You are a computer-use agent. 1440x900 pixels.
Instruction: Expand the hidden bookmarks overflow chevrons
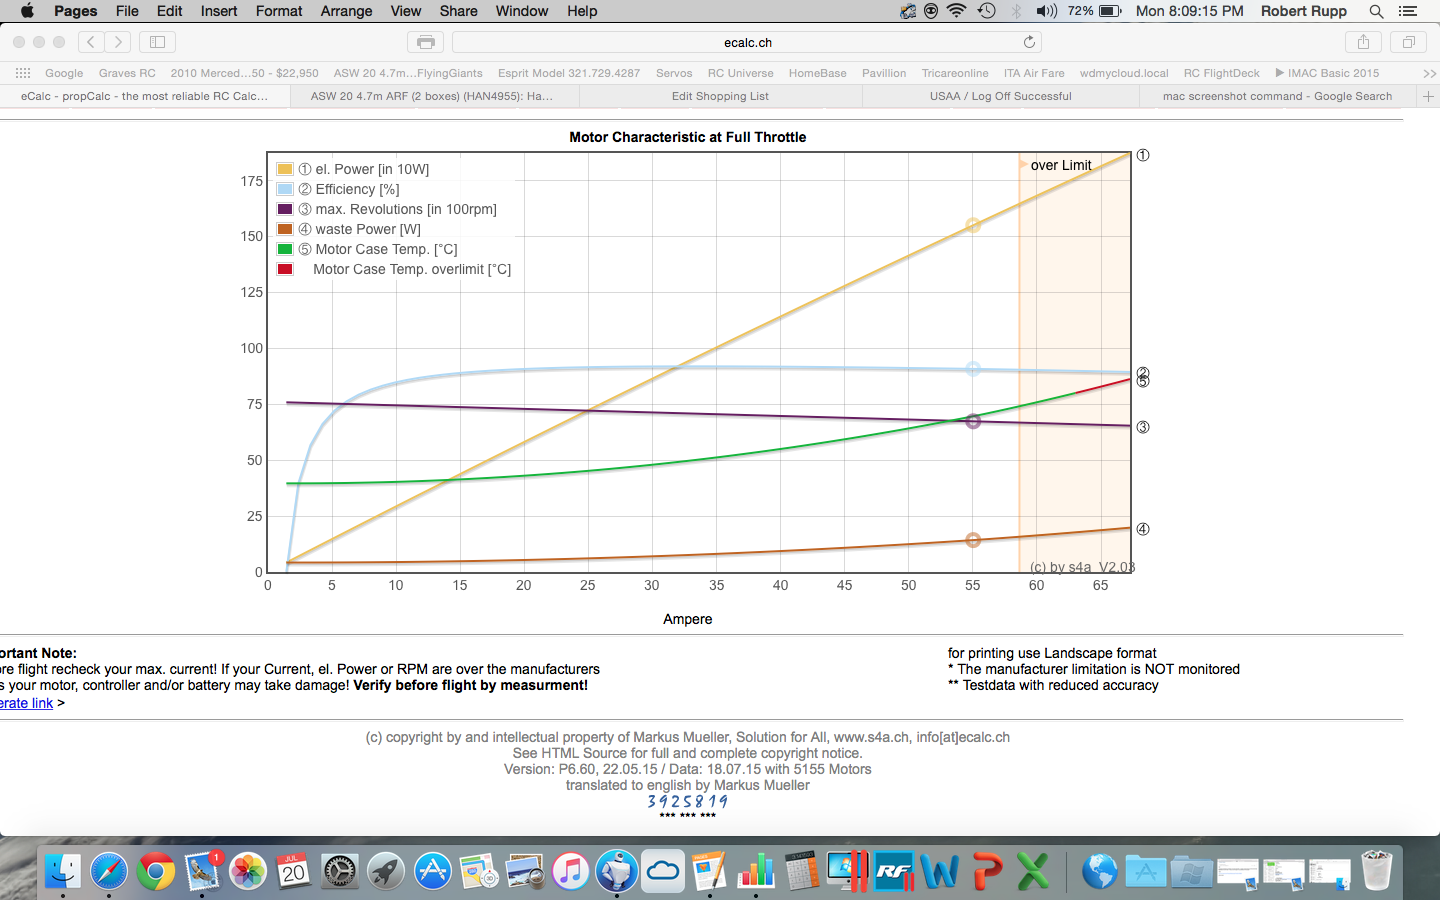(1429, 73)
